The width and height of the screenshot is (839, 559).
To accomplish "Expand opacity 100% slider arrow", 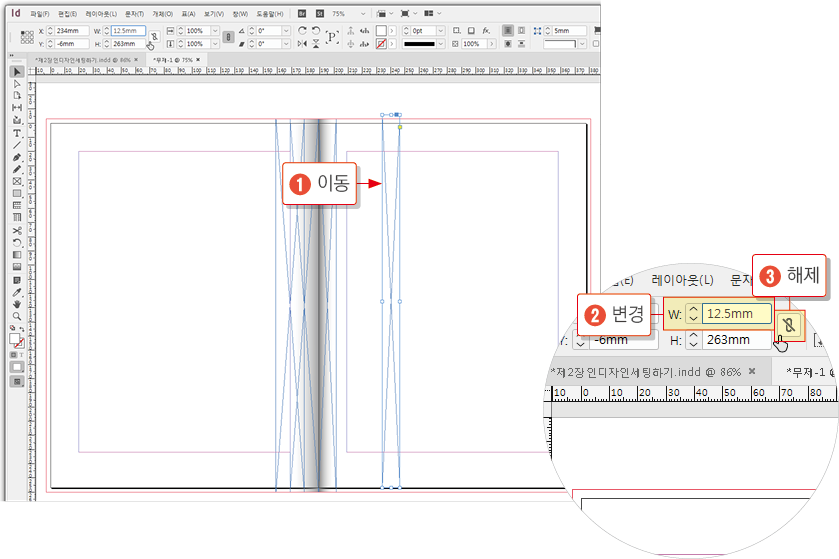I will coord(491,44).
